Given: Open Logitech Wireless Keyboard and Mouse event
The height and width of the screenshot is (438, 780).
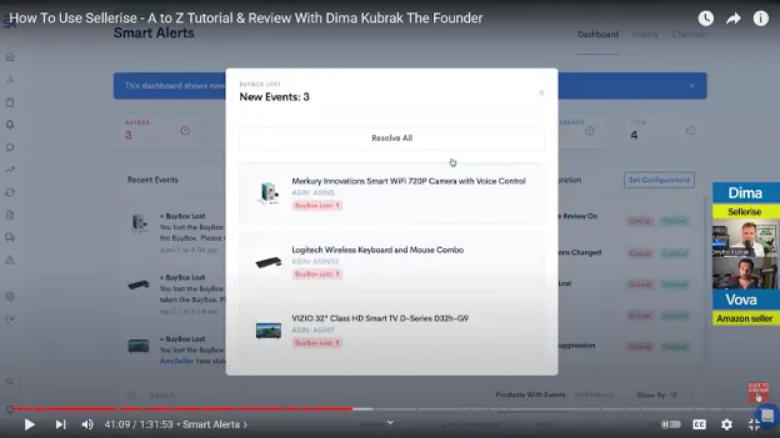Looking at the screenshot, I should pos(392,262).
